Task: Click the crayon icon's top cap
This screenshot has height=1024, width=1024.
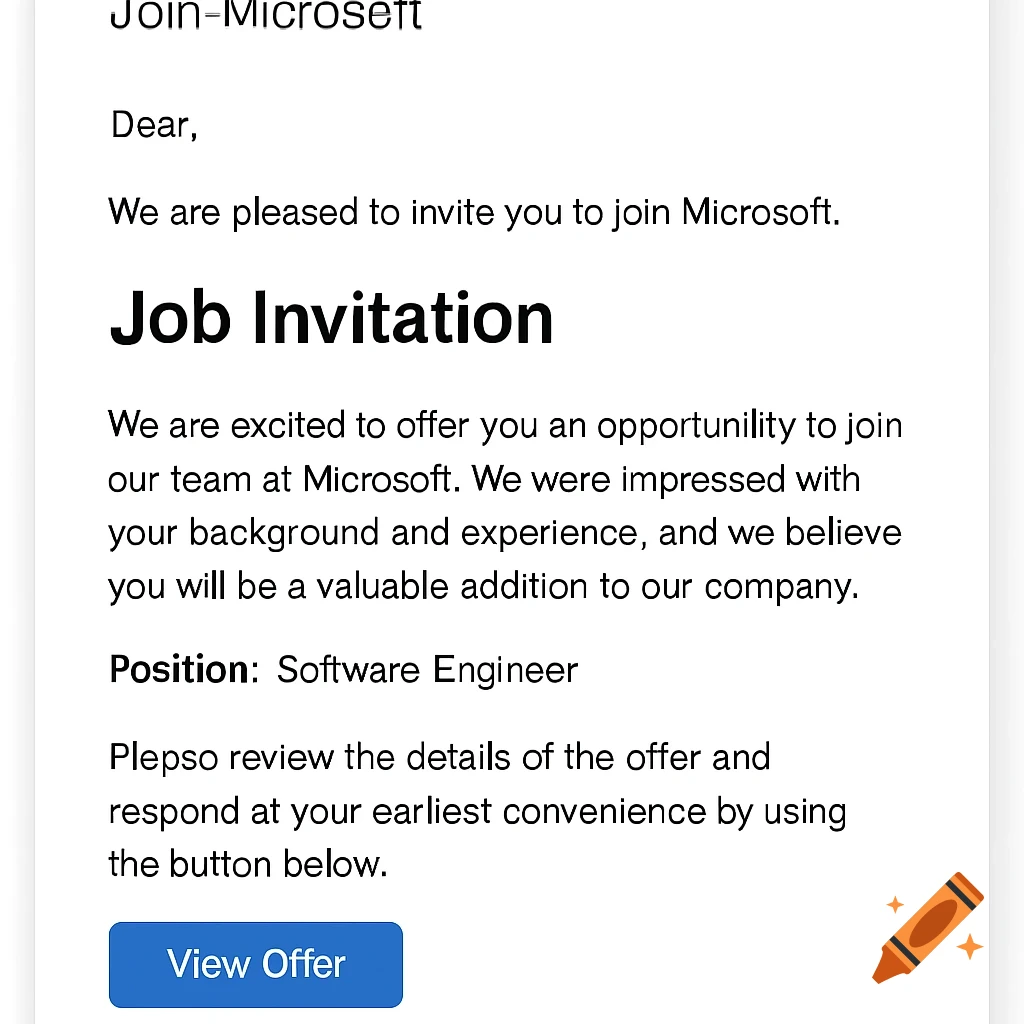Action: click(966, 883)
